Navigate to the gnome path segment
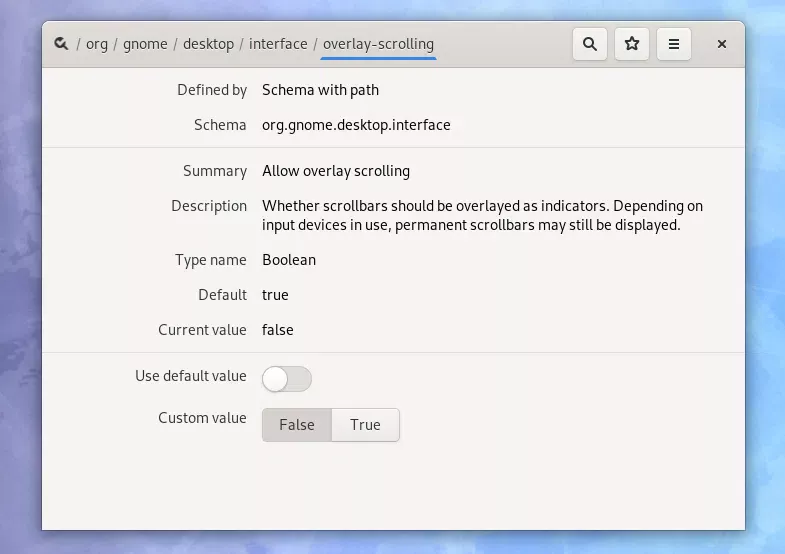The width and height of the screenshot is (785, 554). (145, 44)
